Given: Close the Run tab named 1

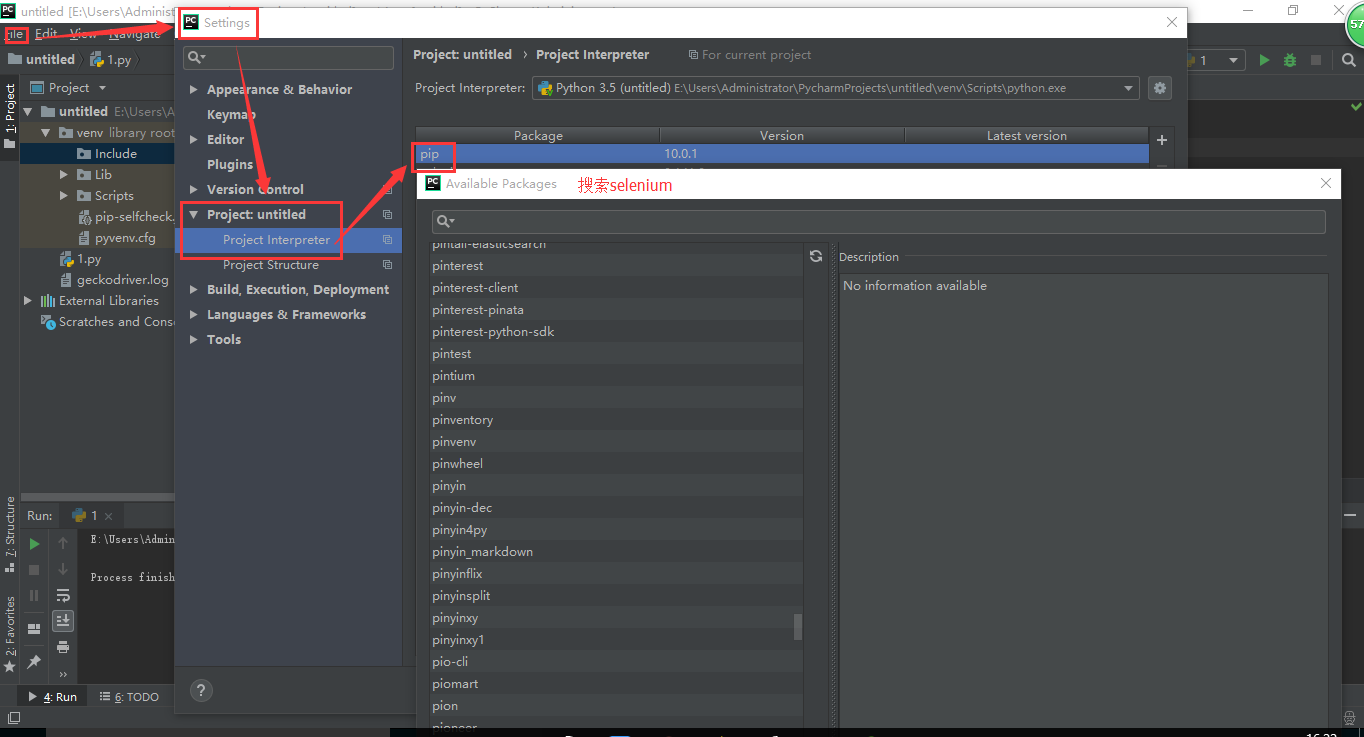Looking at the screenshot, I should point(109,516).
